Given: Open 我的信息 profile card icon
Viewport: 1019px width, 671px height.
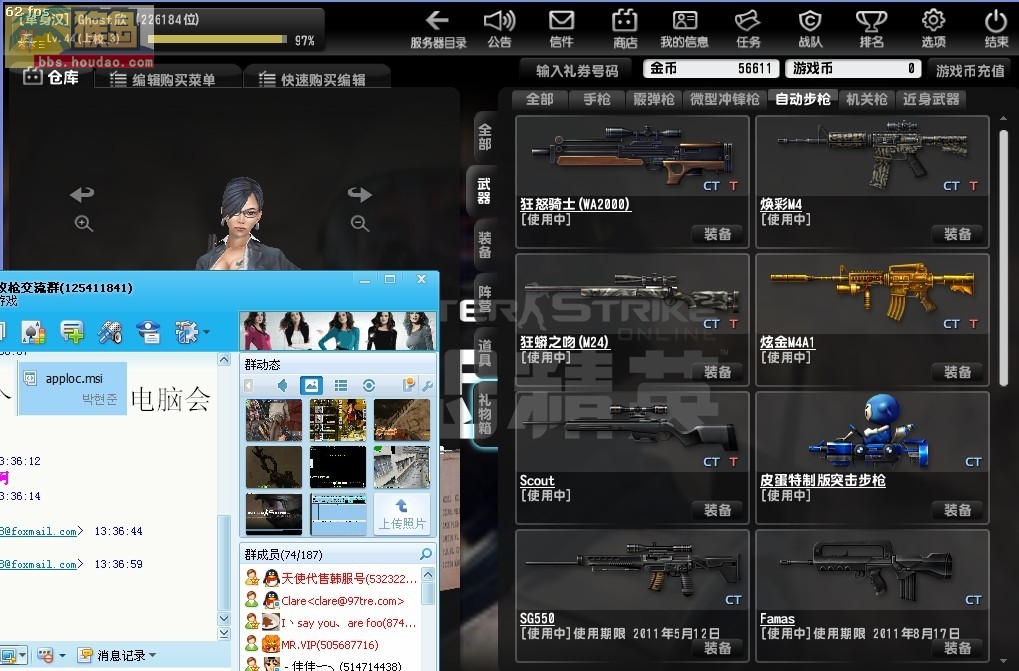Looking at the screenshot, I should tap(684, 29).
